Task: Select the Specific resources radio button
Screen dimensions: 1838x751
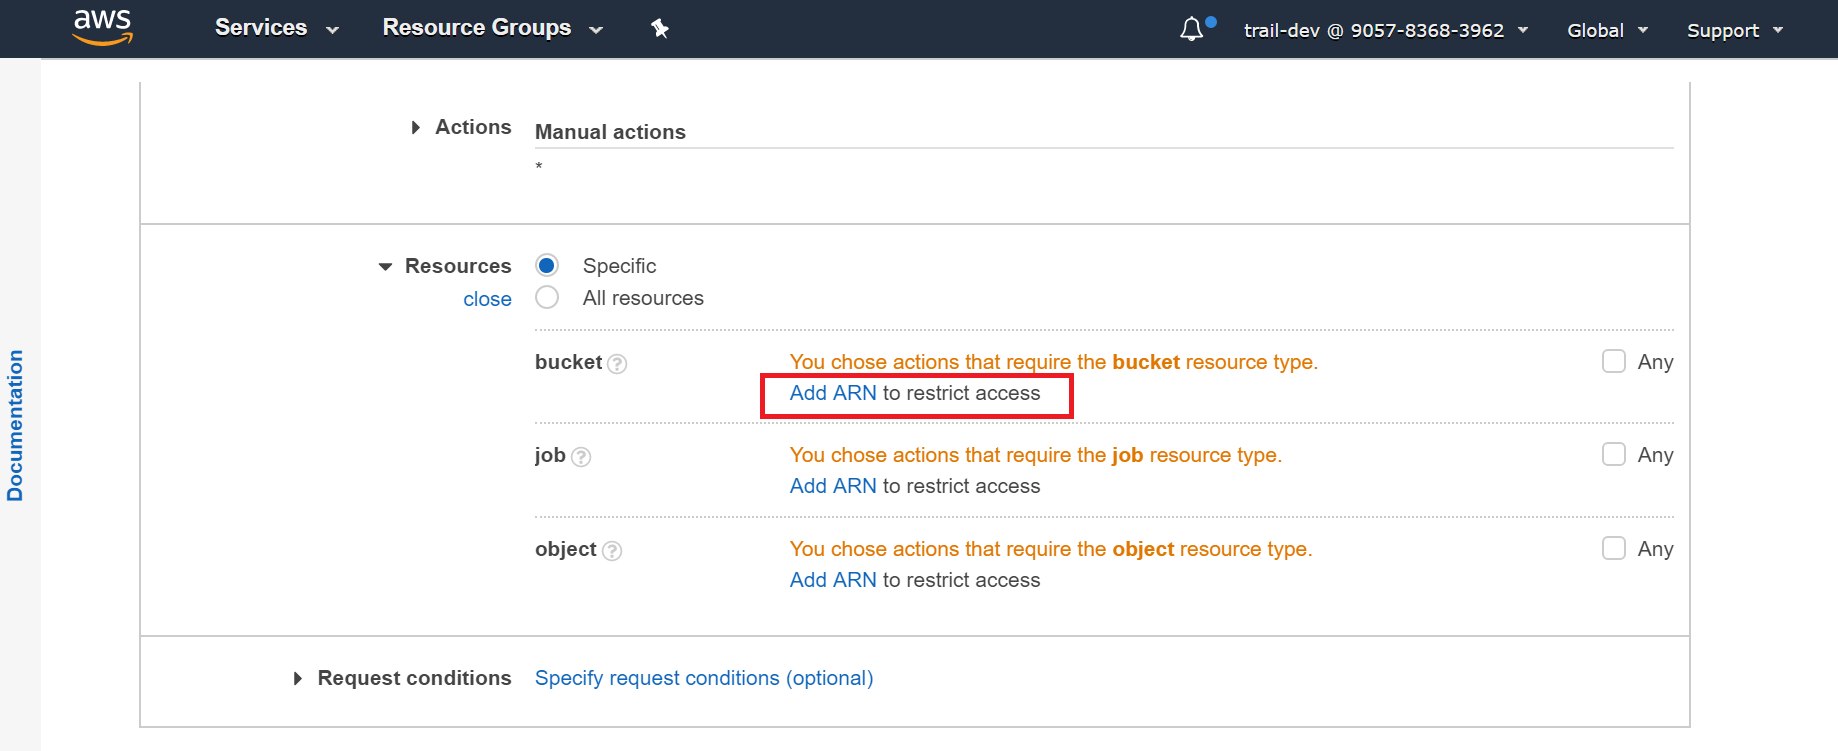Action: pos(547,265)
